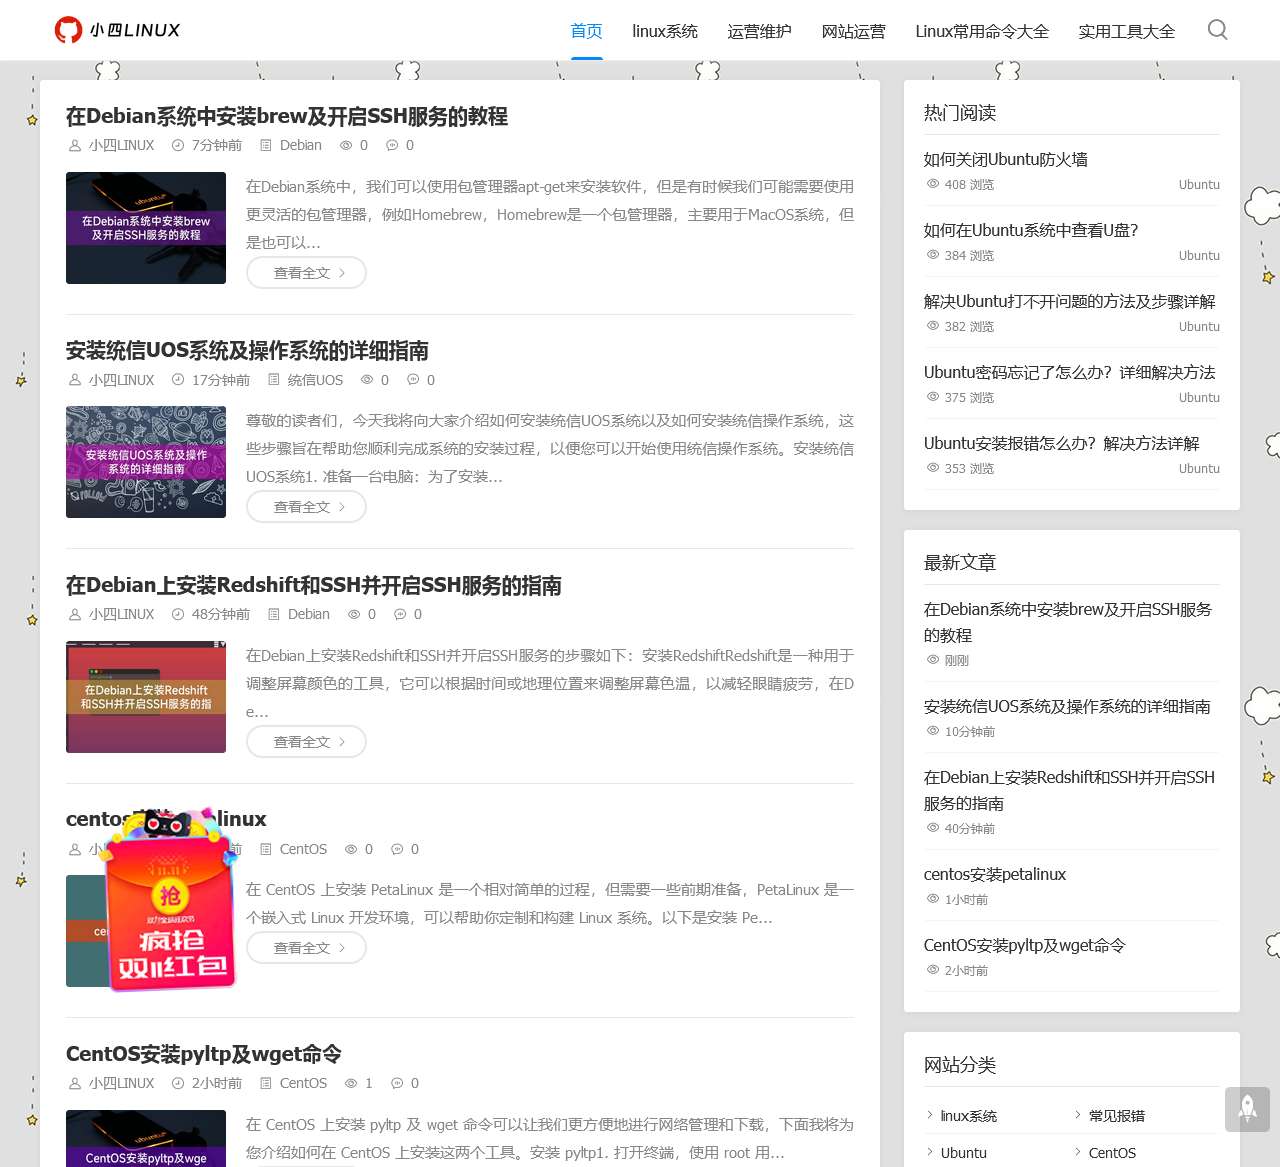Open latest sidebar link centos安装petalinux
Screen dimensions: 1280x1167
pyautogui.click(x=995, y=874)
